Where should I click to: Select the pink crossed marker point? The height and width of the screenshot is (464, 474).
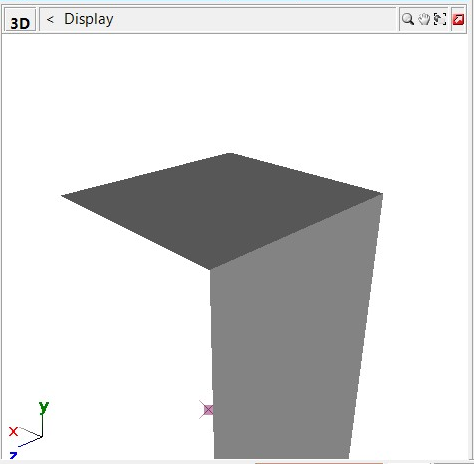pos(208,410)
